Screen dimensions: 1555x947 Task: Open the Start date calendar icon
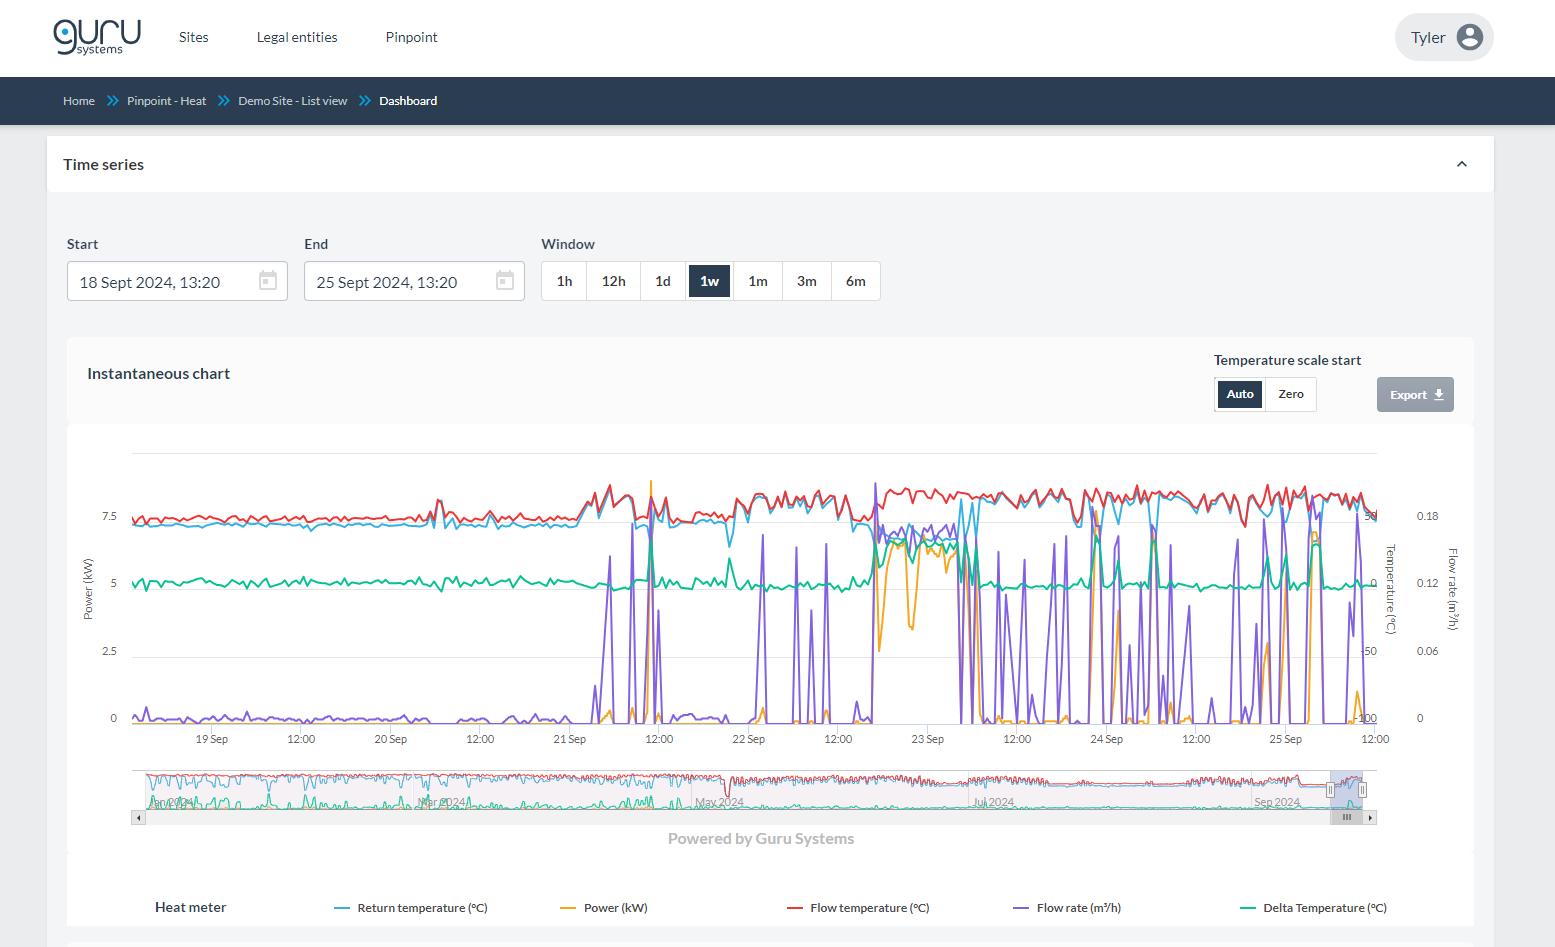[268, 281]
